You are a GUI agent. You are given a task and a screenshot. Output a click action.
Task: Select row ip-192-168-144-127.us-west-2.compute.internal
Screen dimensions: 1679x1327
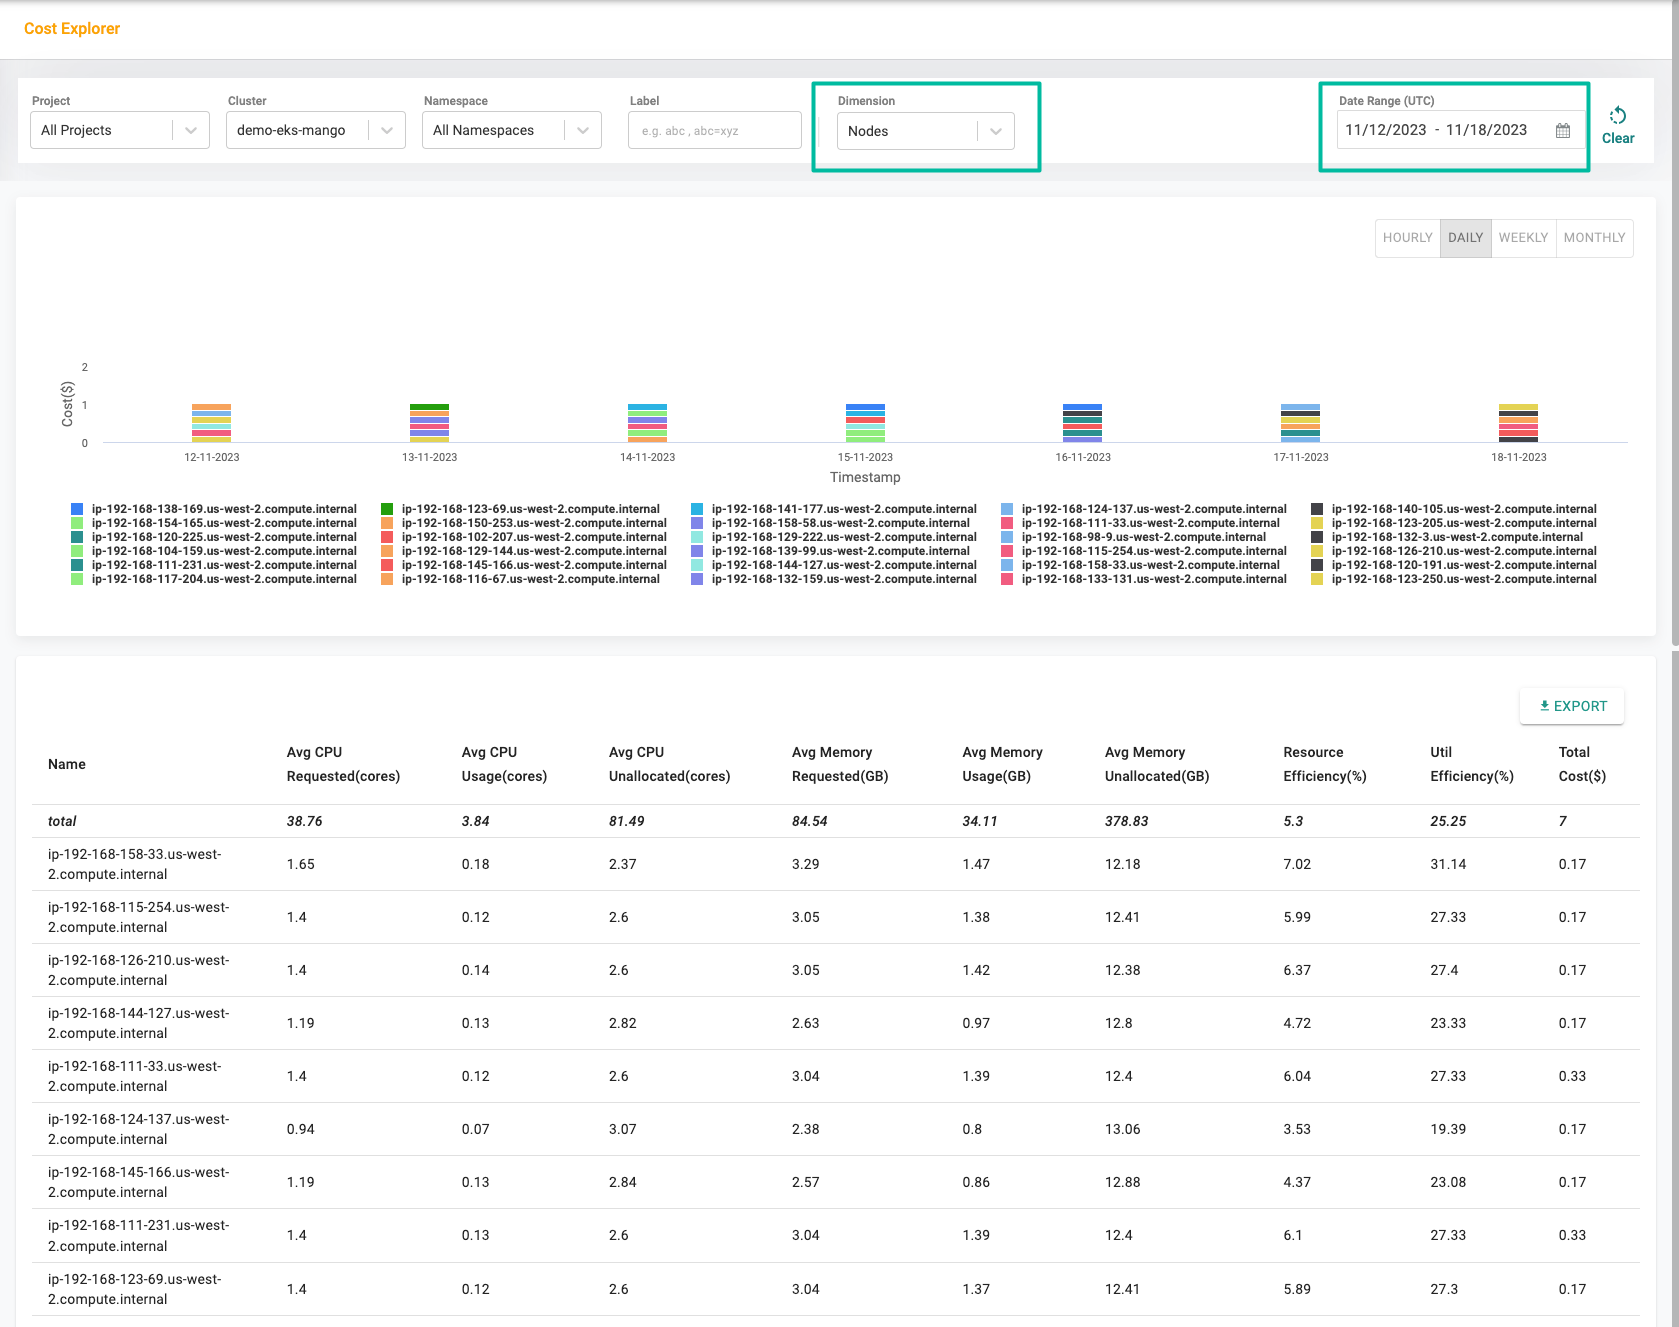coord(836,1023)
